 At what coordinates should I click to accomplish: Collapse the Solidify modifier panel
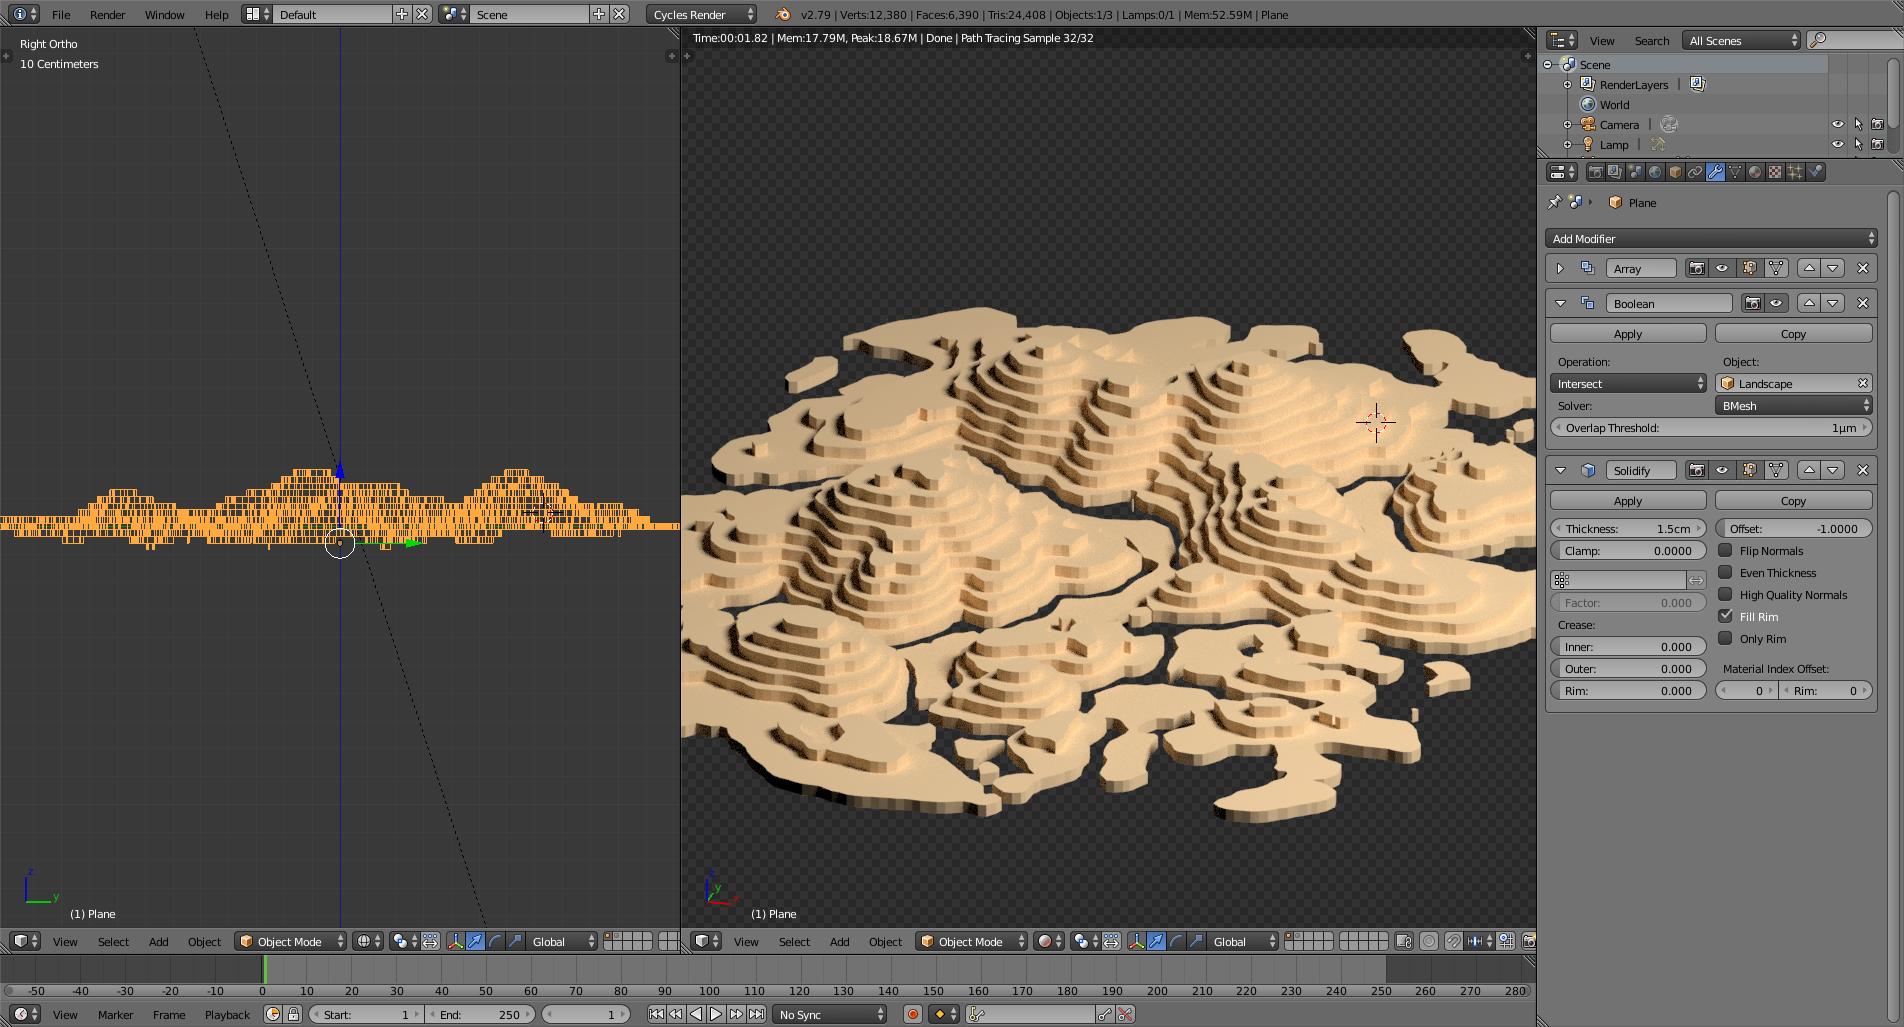tap(1560, 470)
